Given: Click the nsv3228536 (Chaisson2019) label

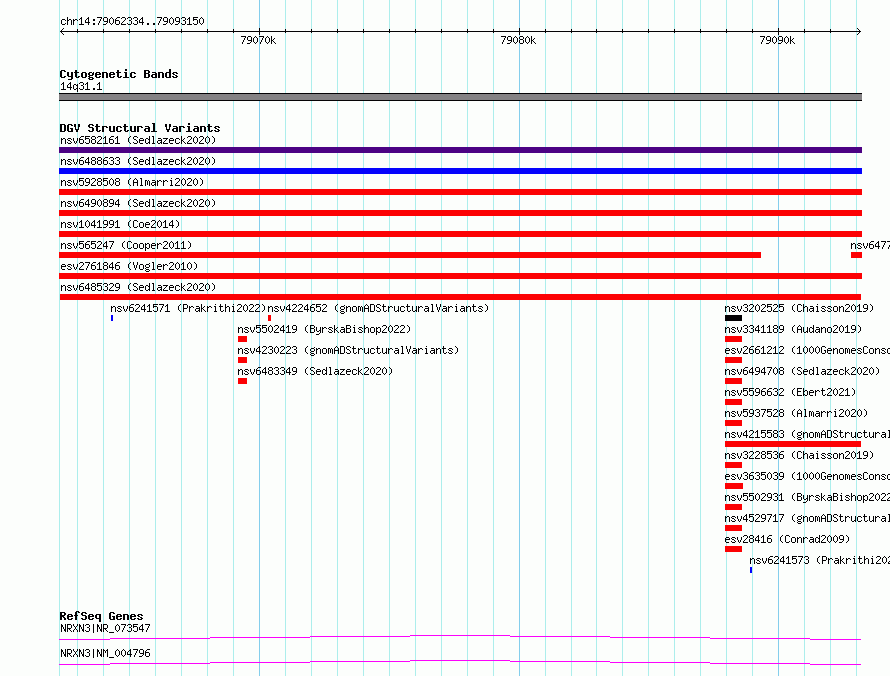Looking at the screenshot, I should click(x=799, y=455).
